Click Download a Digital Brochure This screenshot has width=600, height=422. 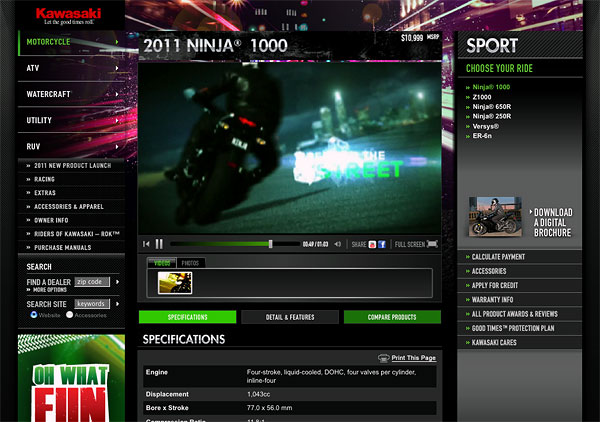tap(553, 222)
